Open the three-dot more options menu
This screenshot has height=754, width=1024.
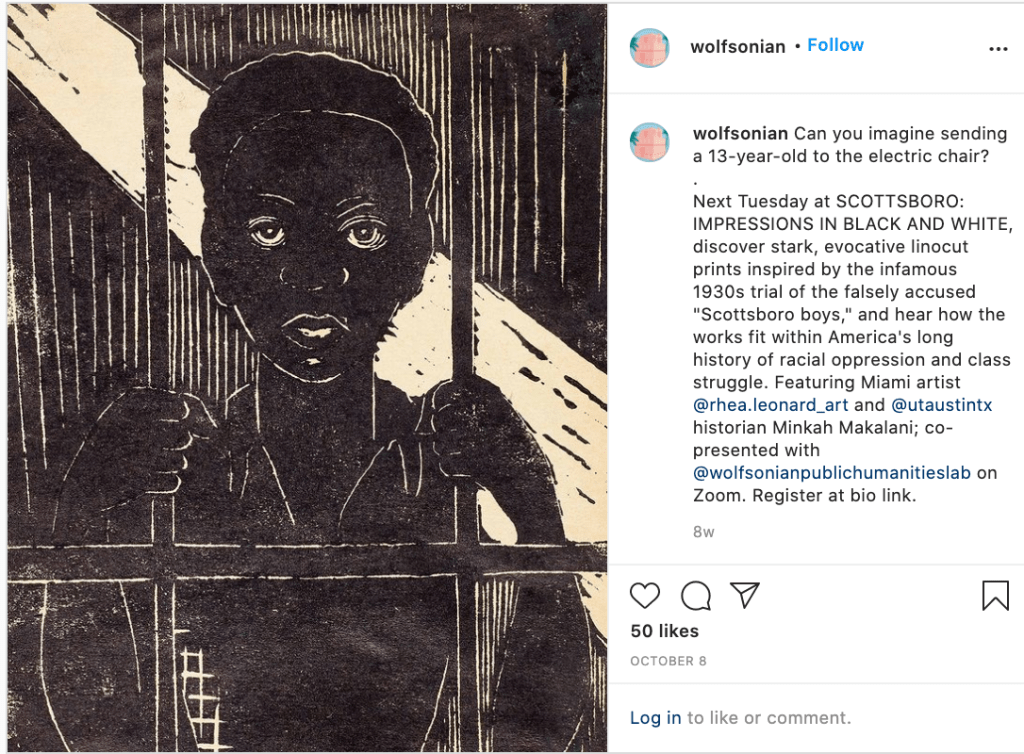coord(998,49)
